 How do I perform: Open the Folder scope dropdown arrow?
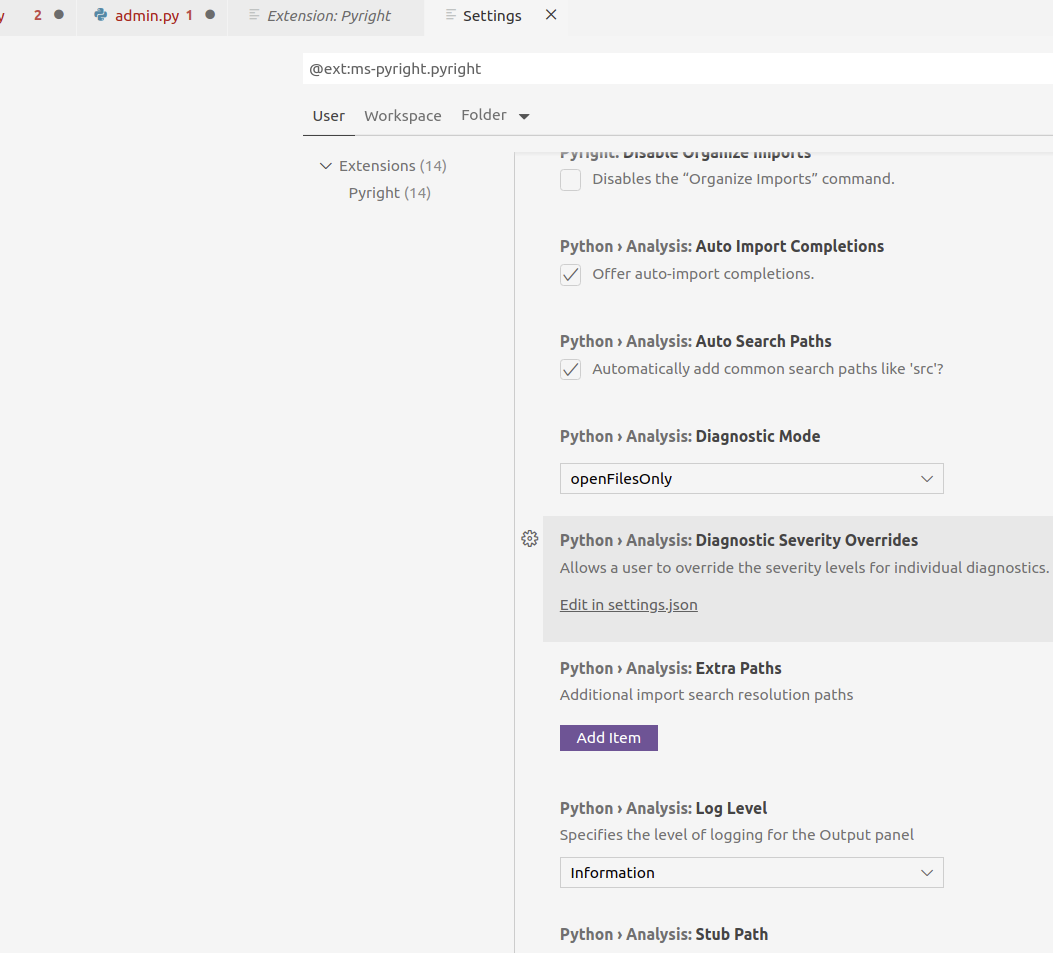(523, 115)
